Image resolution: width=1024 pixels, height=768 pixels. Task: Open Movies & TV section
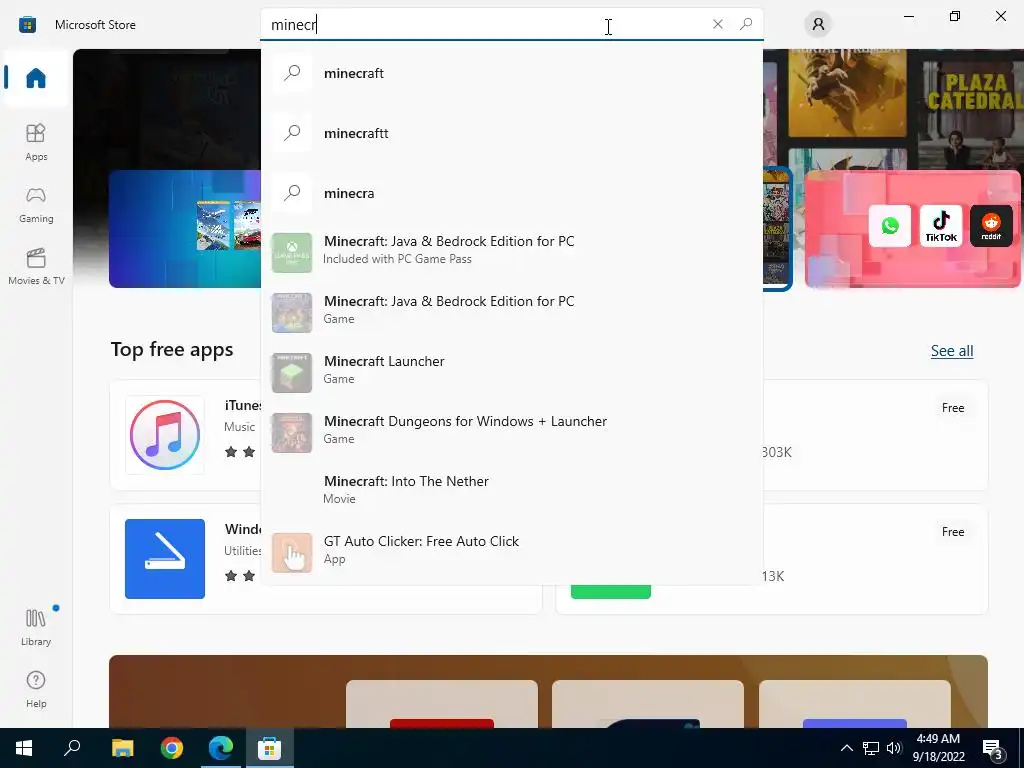(x=36, y=266)
